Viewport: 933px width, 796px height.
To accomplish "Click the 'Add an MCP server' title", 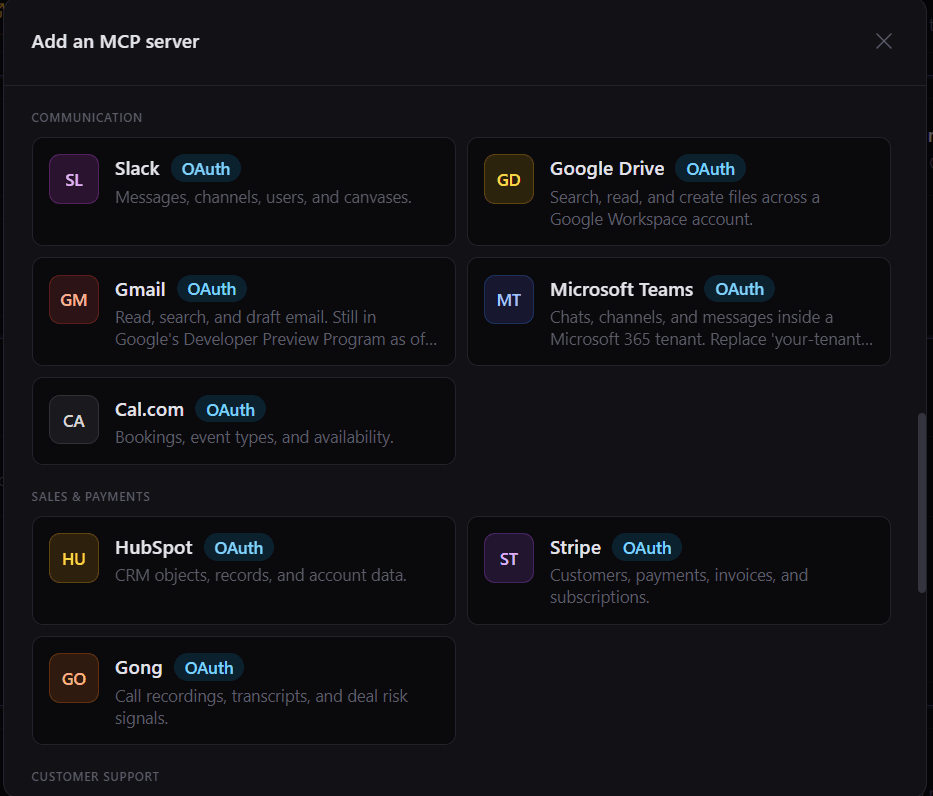I will click(x=115, y=42).
